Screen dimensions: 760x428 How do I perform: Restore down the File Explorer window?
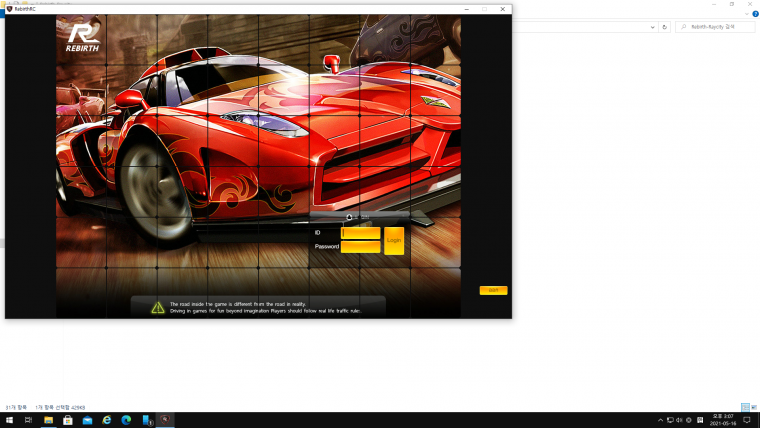(x=732, y=4)
